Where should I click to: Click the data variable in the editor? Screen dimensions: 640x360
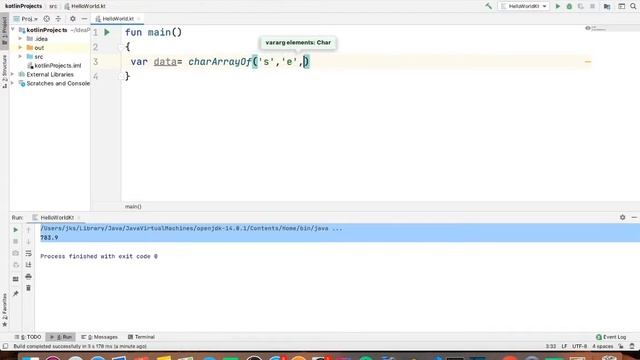165,62
